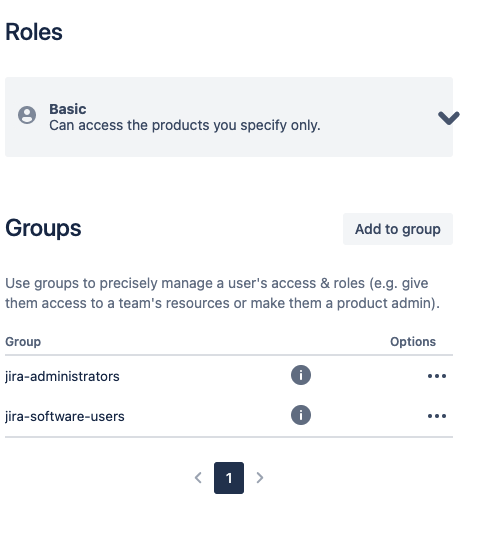Sort by the Group column header
Viewport: 482px width, 533px height.
(23, 342)
